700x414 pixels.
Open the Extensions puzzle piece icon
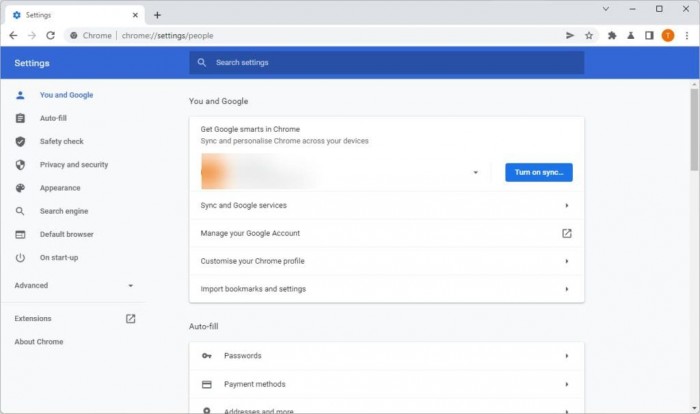point(612,35)
